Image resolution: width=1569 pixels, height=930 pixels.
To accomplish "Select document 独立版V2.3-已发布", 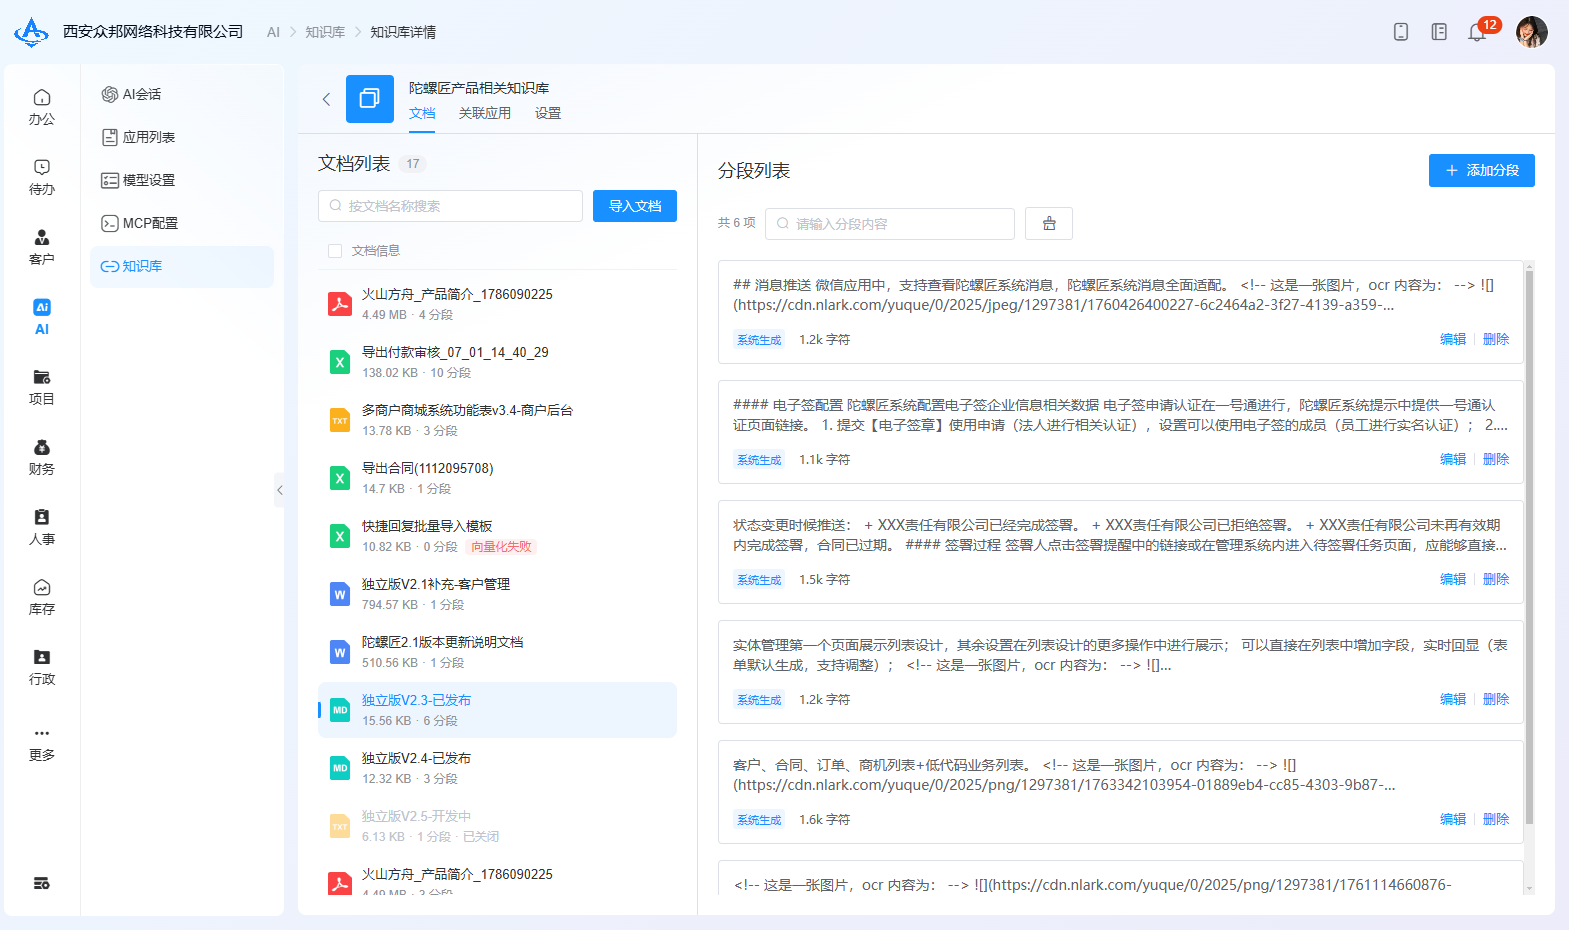I will 497,710.
